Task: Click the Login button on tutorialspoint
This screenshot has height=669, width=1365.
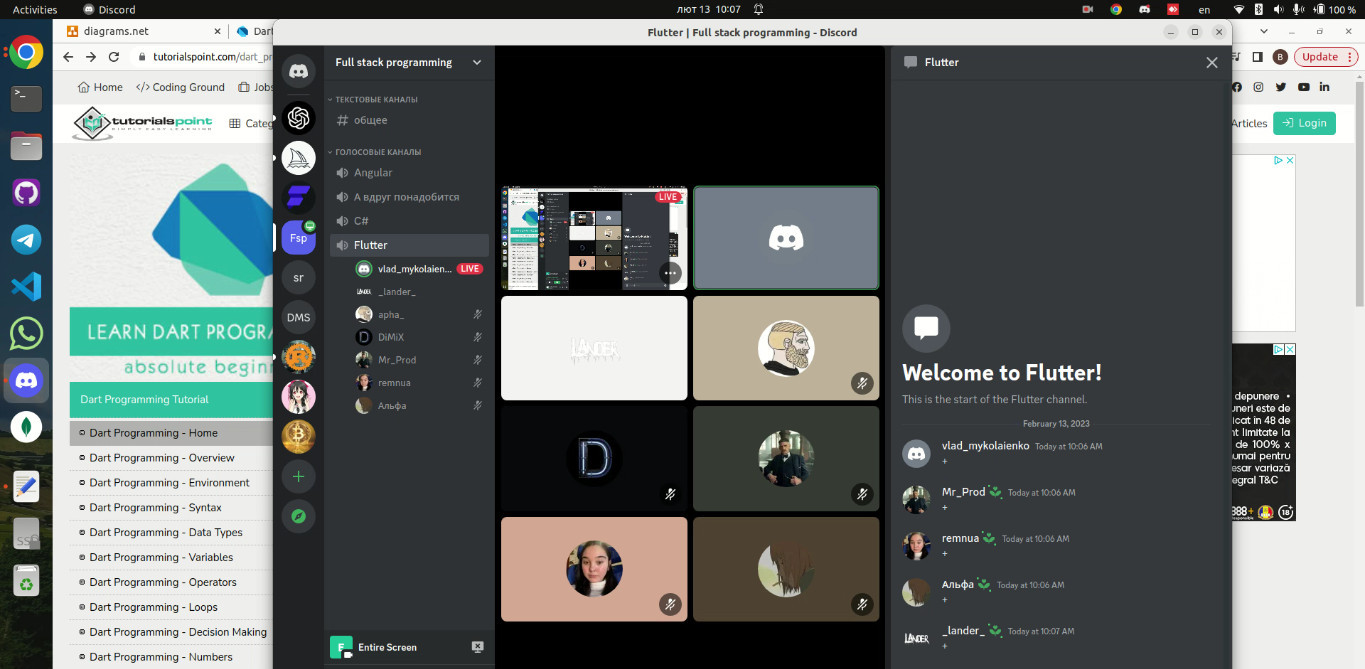Action: (x=1304, y=123)
